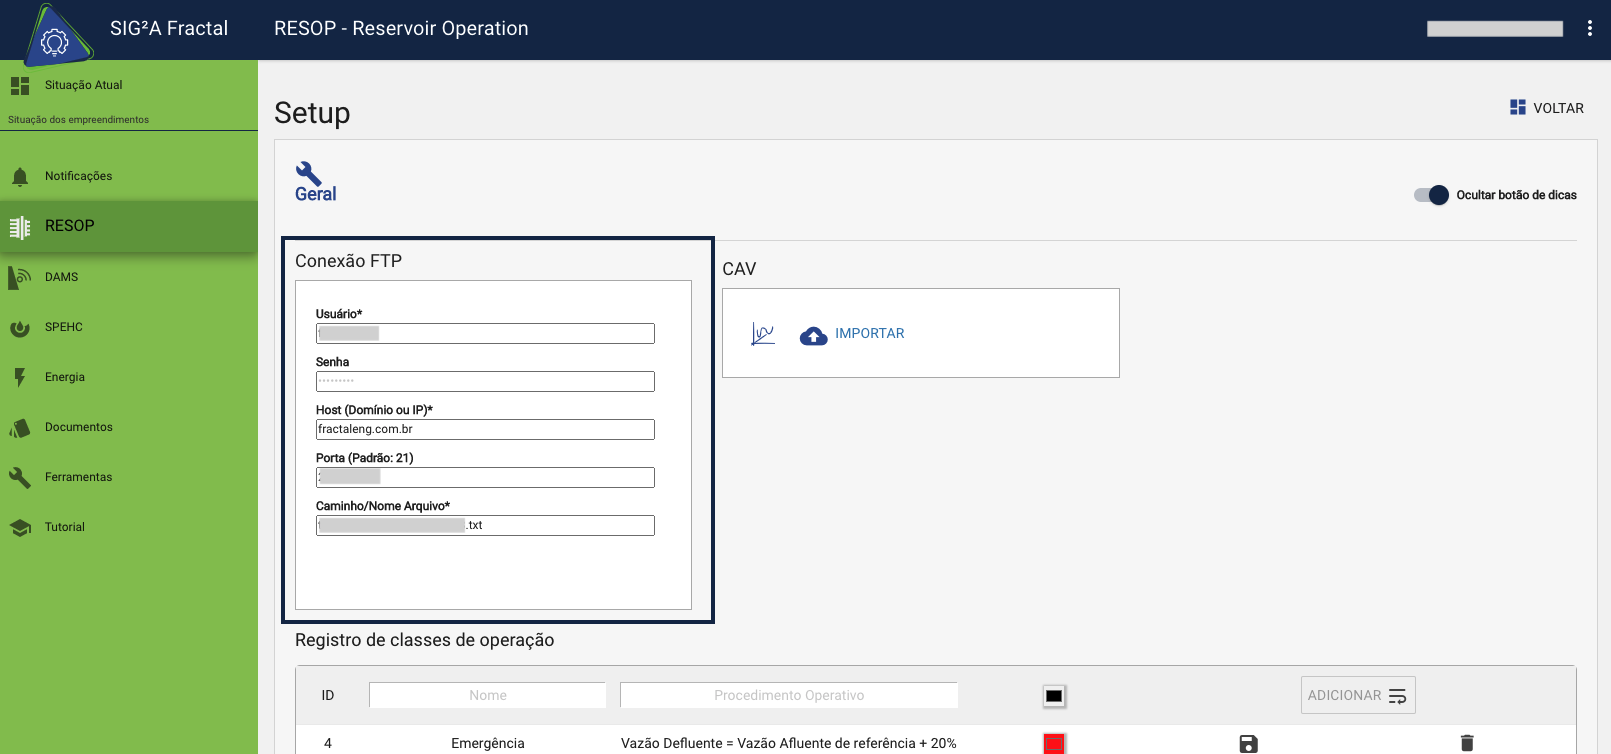Image resolution: width=1611 pixels, height=754 pixels.
Task: Delete the Emergência row with trash icon
Action: click(x=1467, y=743)
